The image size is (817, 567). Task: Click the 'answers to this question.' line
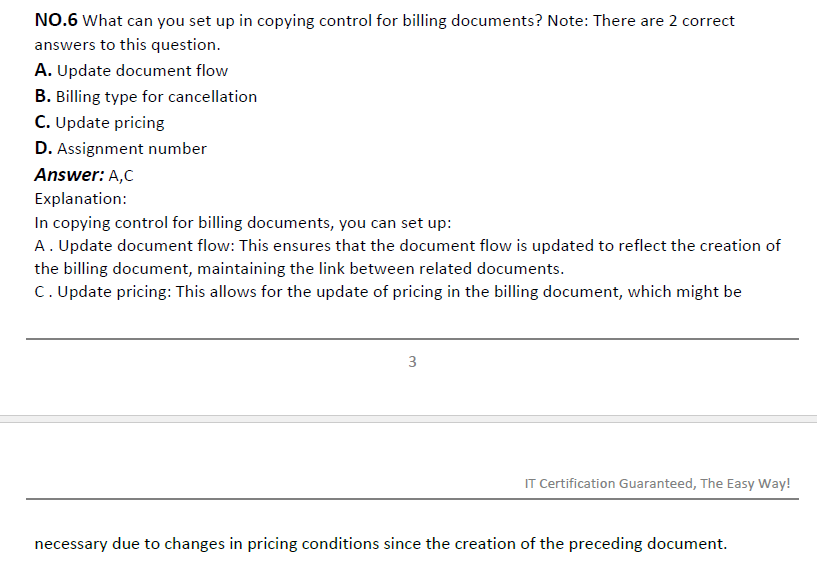tap(128, 45)
